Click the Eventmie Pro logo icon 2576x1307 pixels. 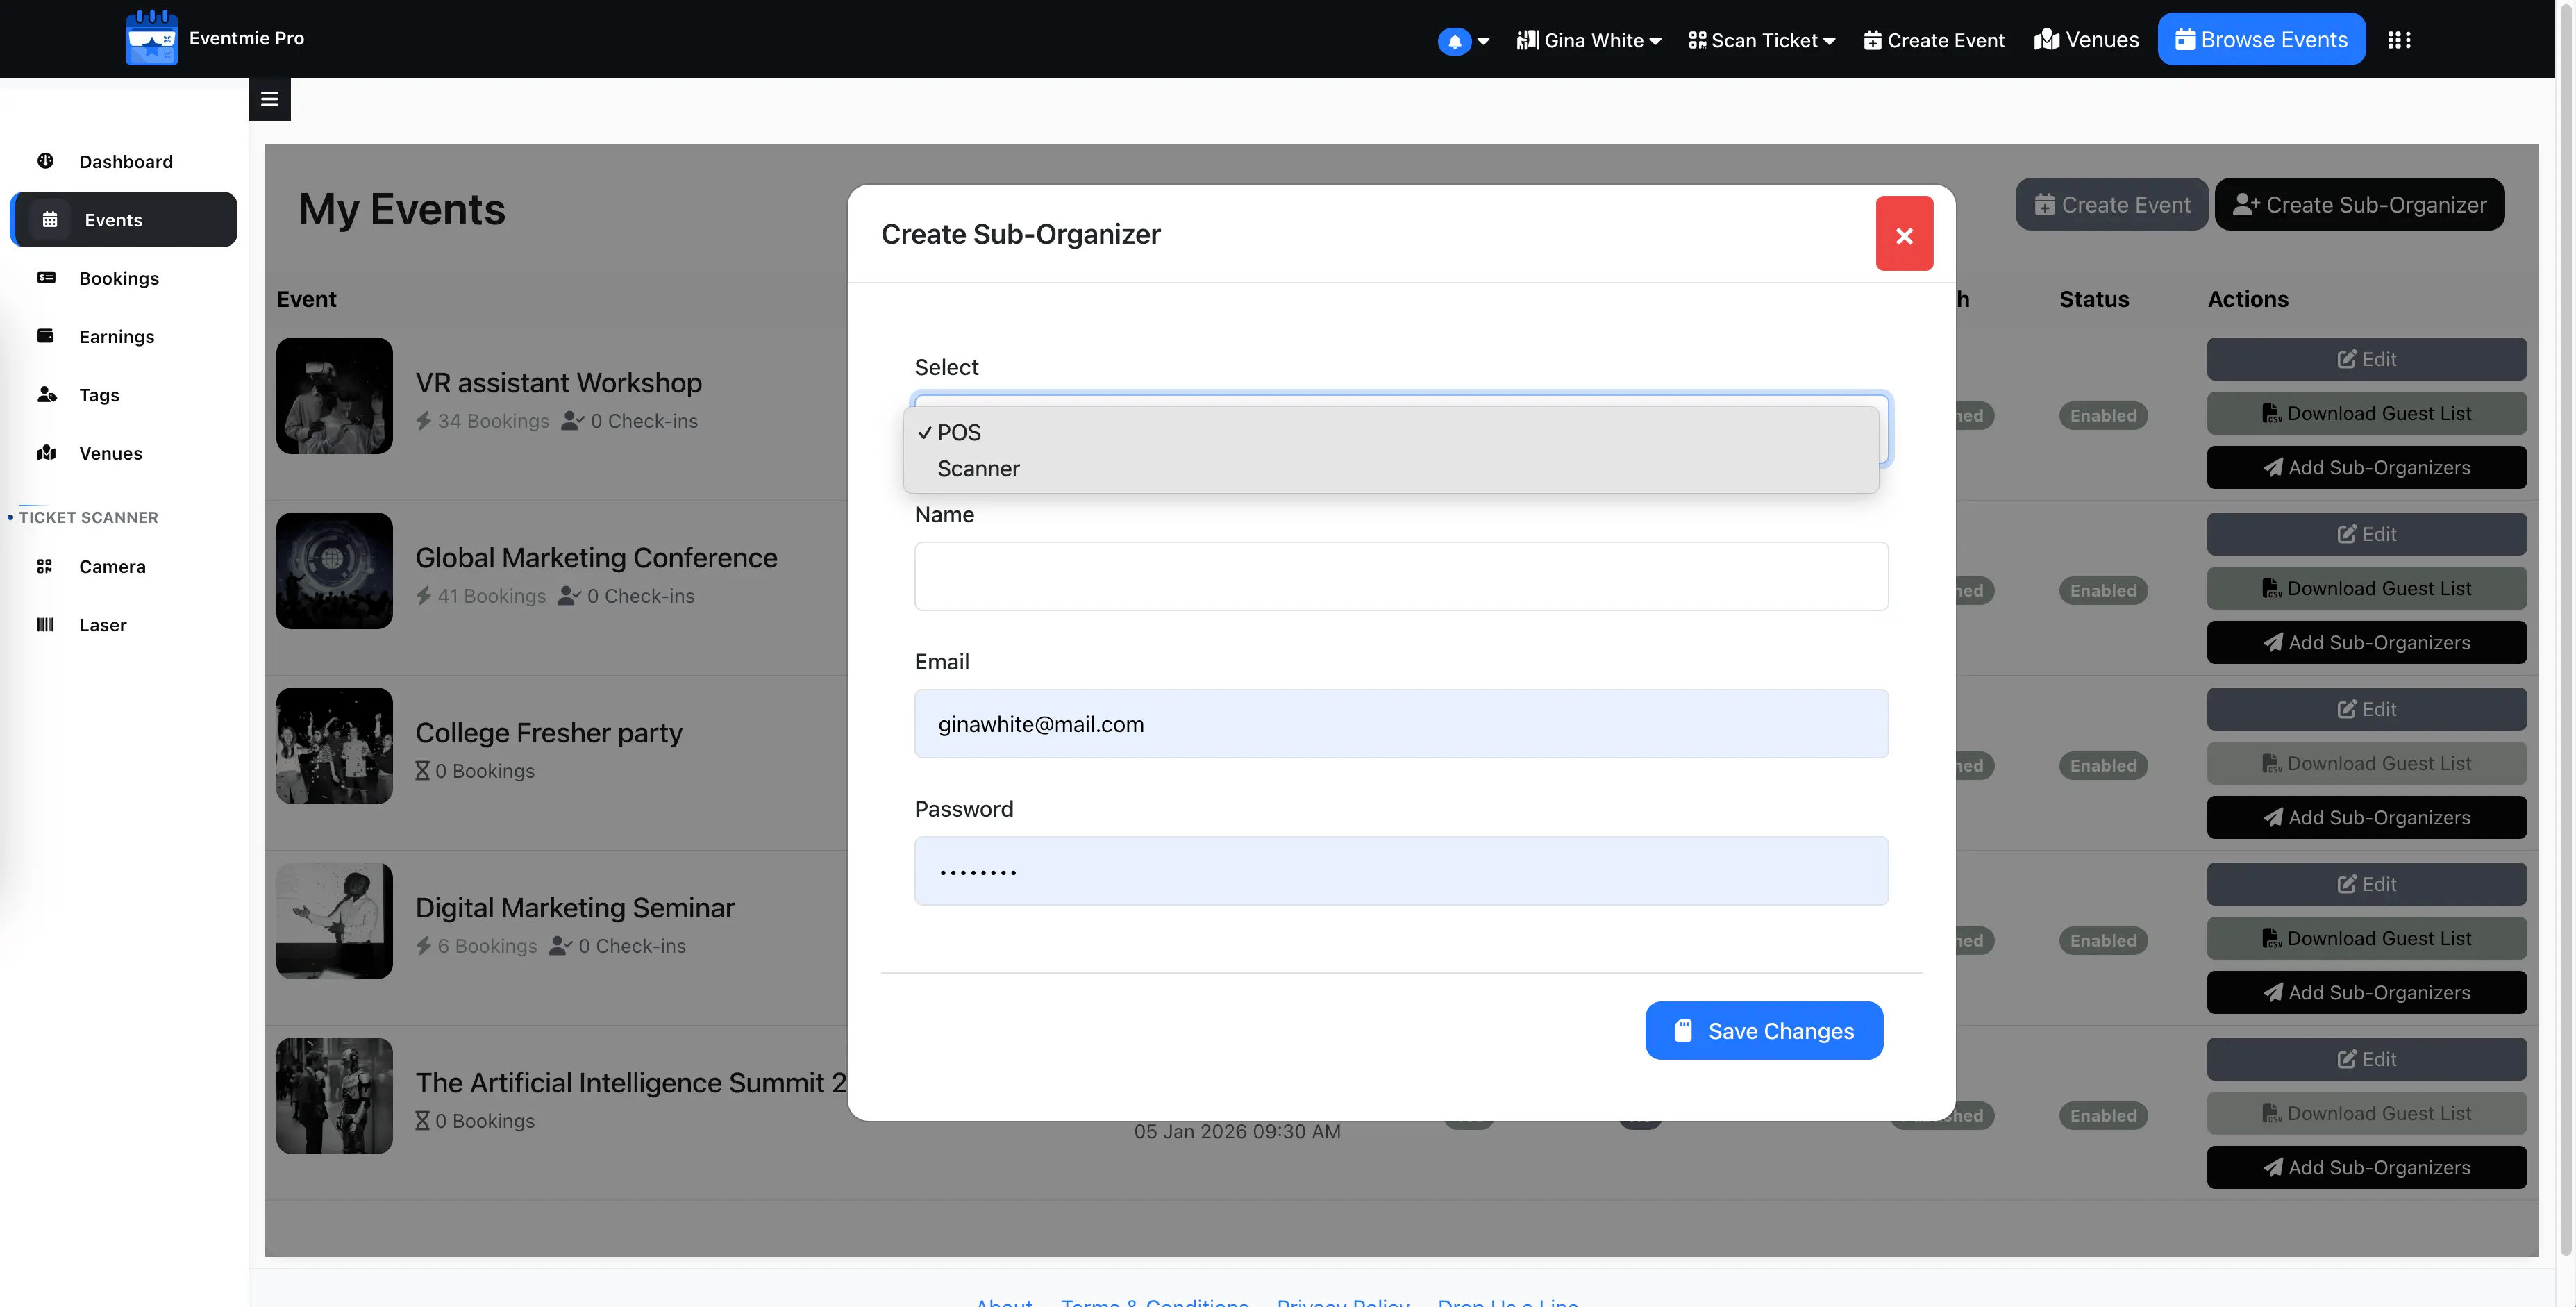tap(152, 38)
